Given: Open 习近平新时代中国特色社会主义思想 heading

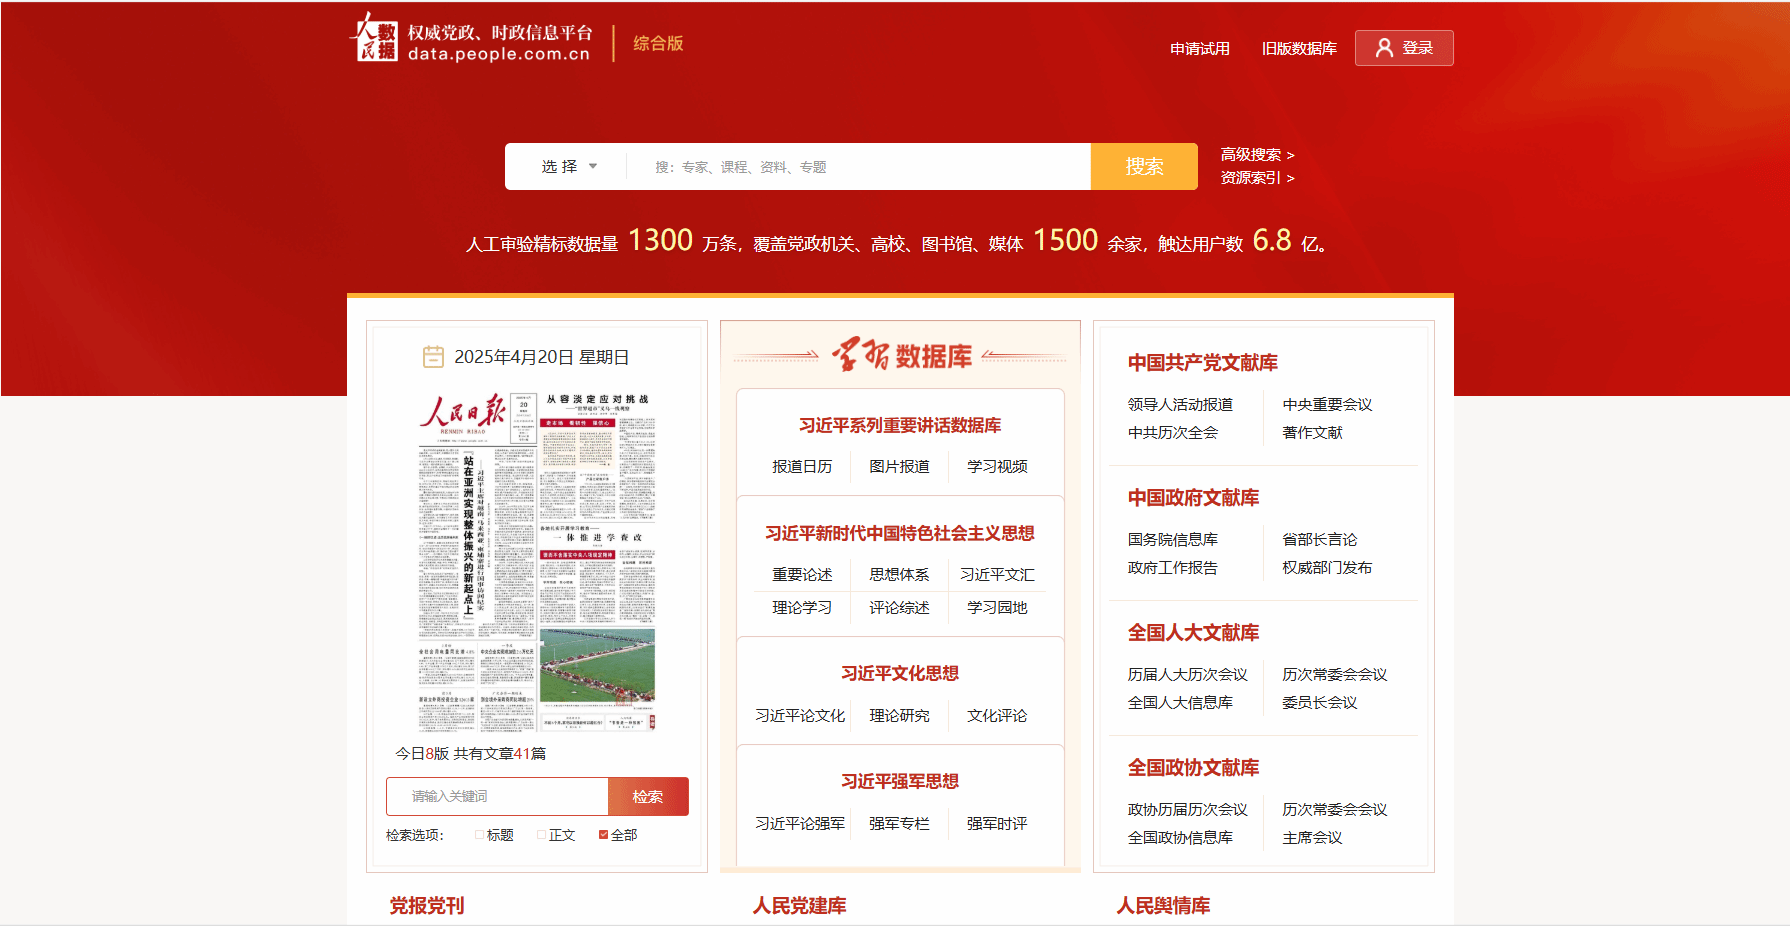Looking at the screenshot, I should click(900, 534).
